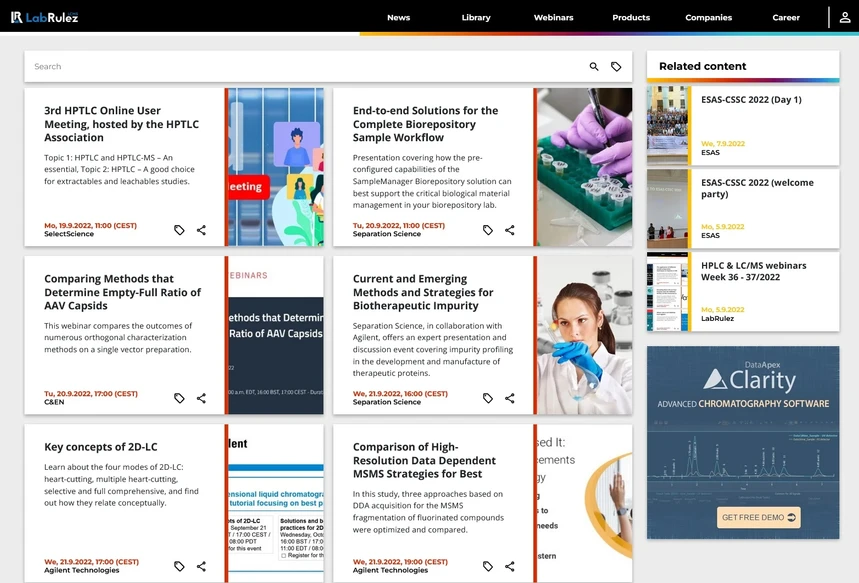Tag the Current and Emerging Methods card
This screenshot has width=859, height=583.
coord(488,398)
